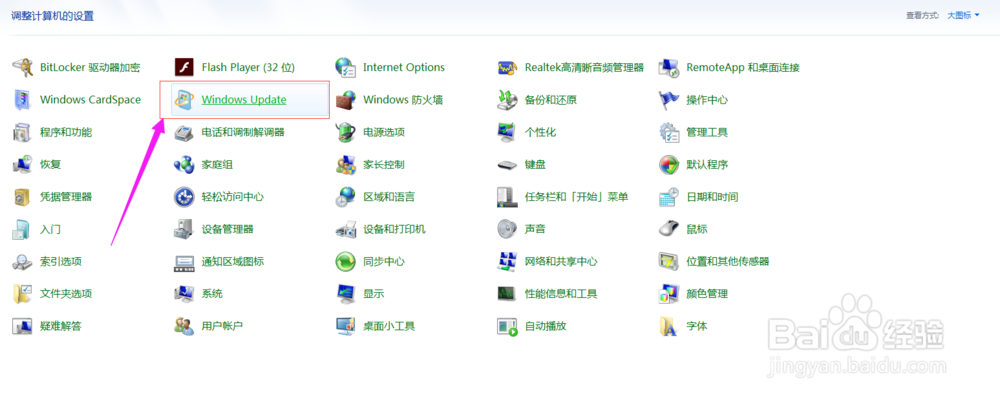Image resolution: width=1000 pixels, height=400 pixels.
Task: Click the 默认程序 link text
Action: pyautogui.click(x=707, y=165)
